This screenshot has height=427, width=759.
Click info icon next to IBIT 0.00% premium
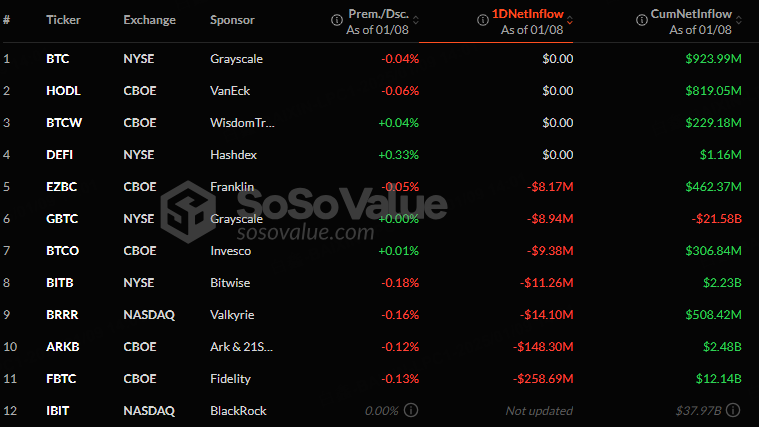pos(411,411)
